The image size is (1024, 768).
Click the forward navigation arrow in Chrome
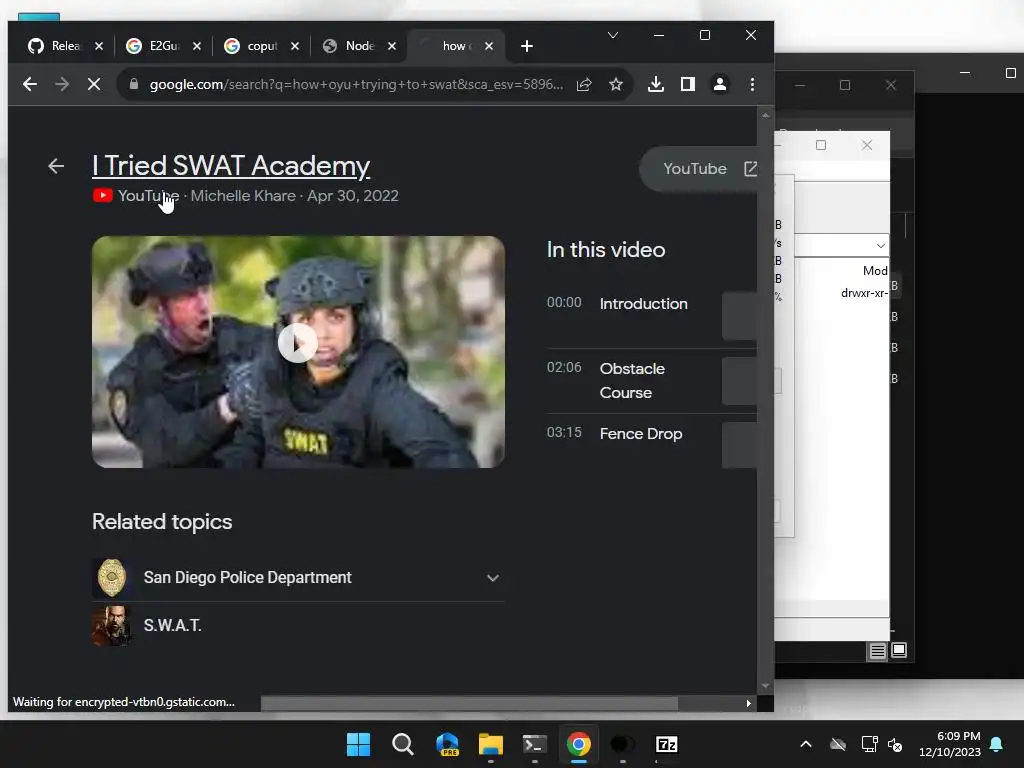click(61, 84)
